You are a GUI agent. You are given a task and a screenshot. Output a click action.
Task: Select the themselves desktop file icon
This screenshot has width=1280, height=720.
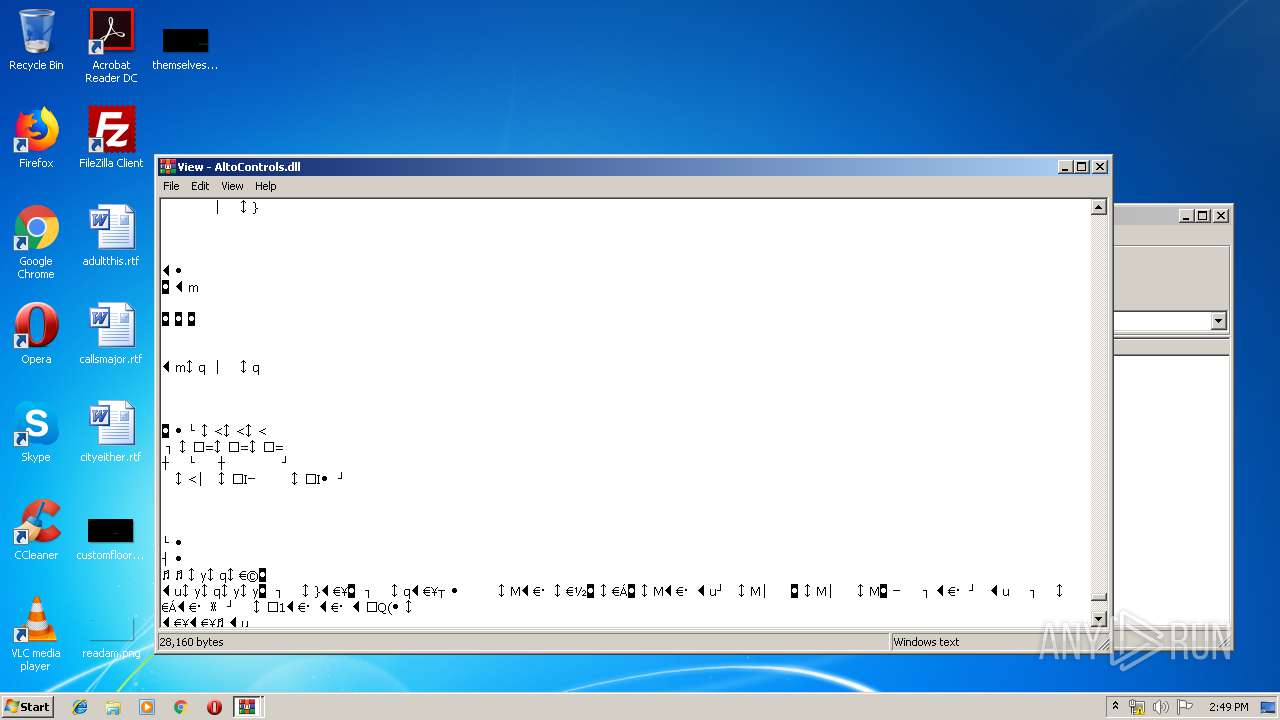click(185, 48)
